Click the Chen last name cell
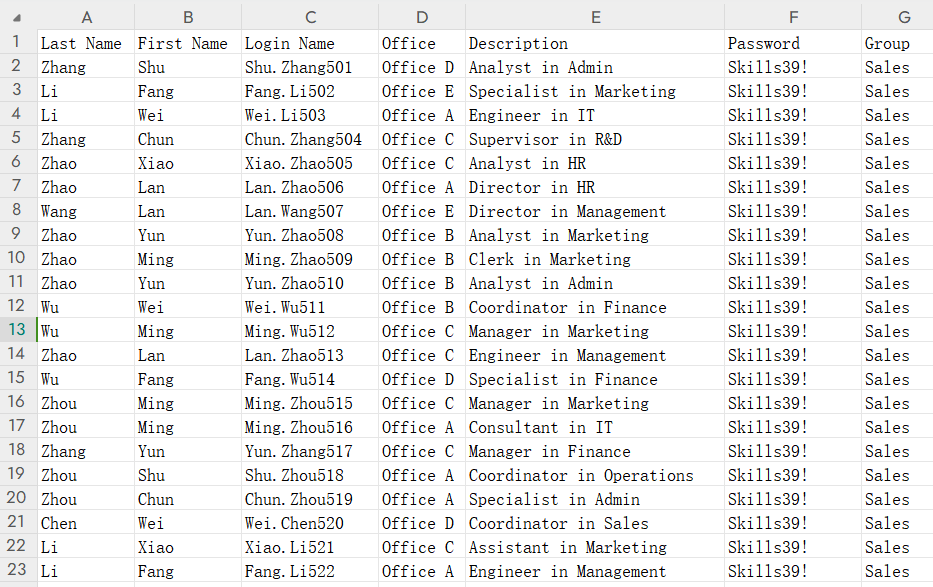 86,523
